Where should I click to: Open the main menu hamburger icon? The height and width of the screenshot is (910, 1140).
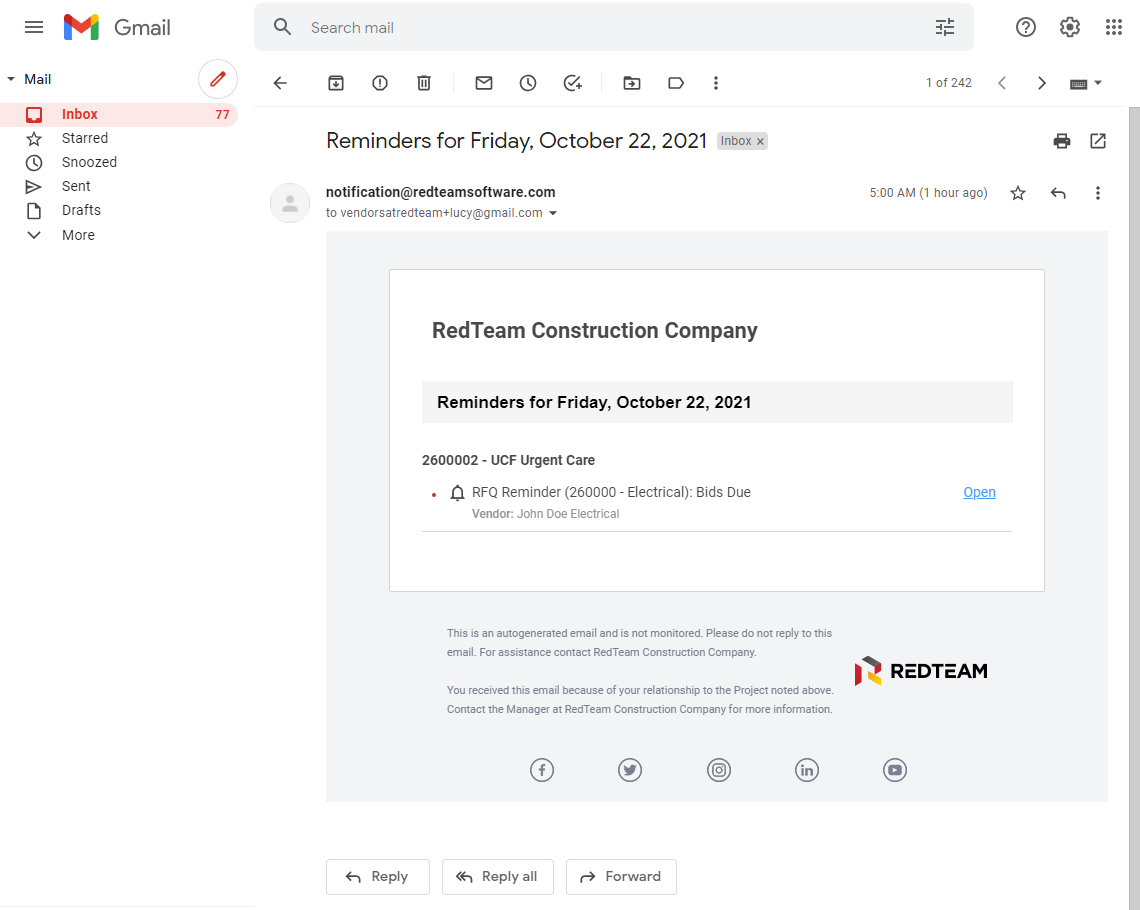click(x=34, y=28)
